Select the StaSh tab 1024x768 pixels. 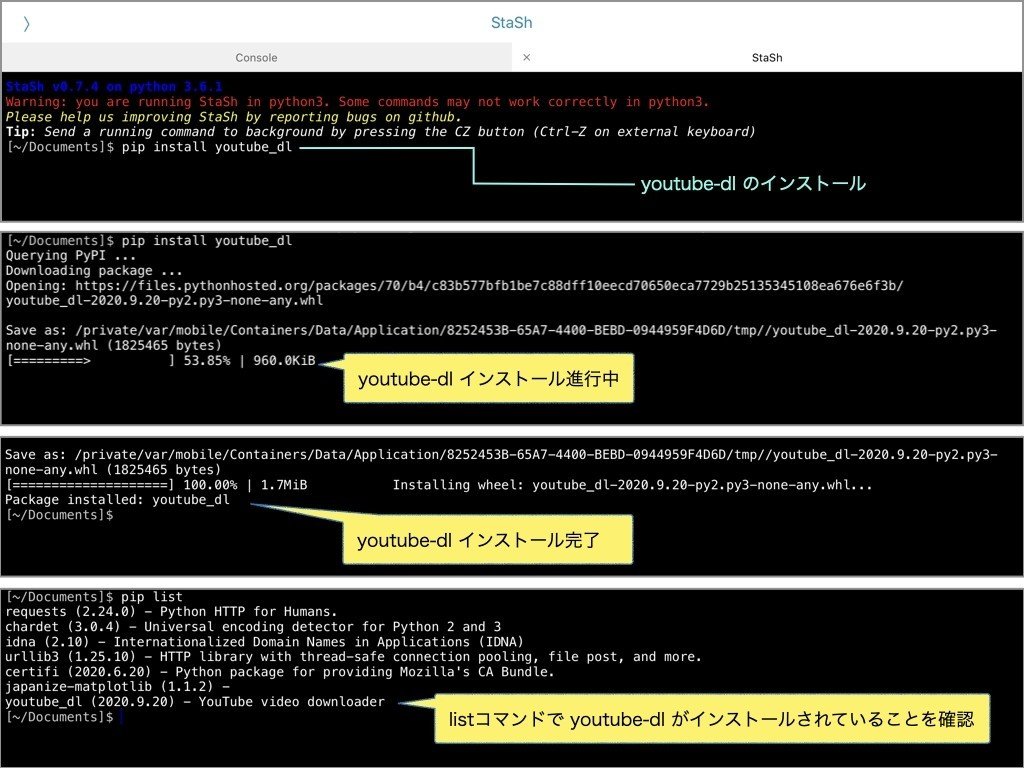(x=767, y=57)
